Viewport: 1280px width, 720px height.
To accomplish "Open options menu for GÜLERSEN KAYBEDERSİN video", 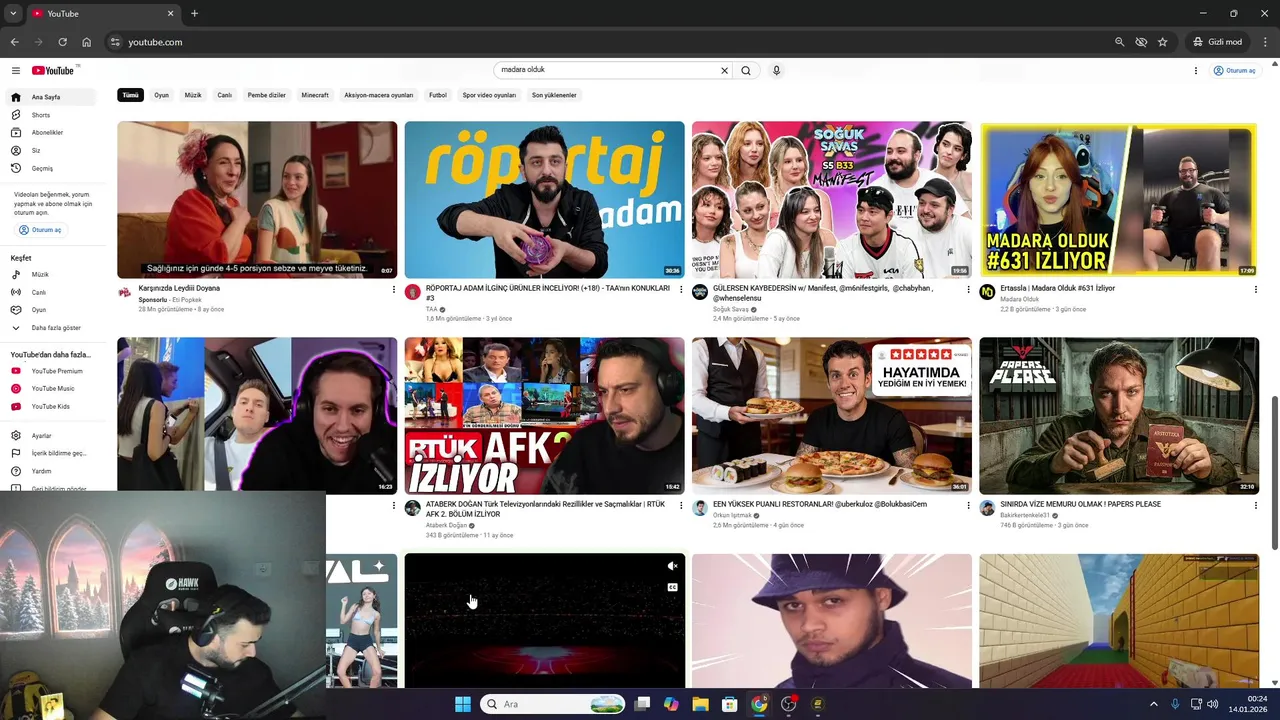I will (968, 289).
